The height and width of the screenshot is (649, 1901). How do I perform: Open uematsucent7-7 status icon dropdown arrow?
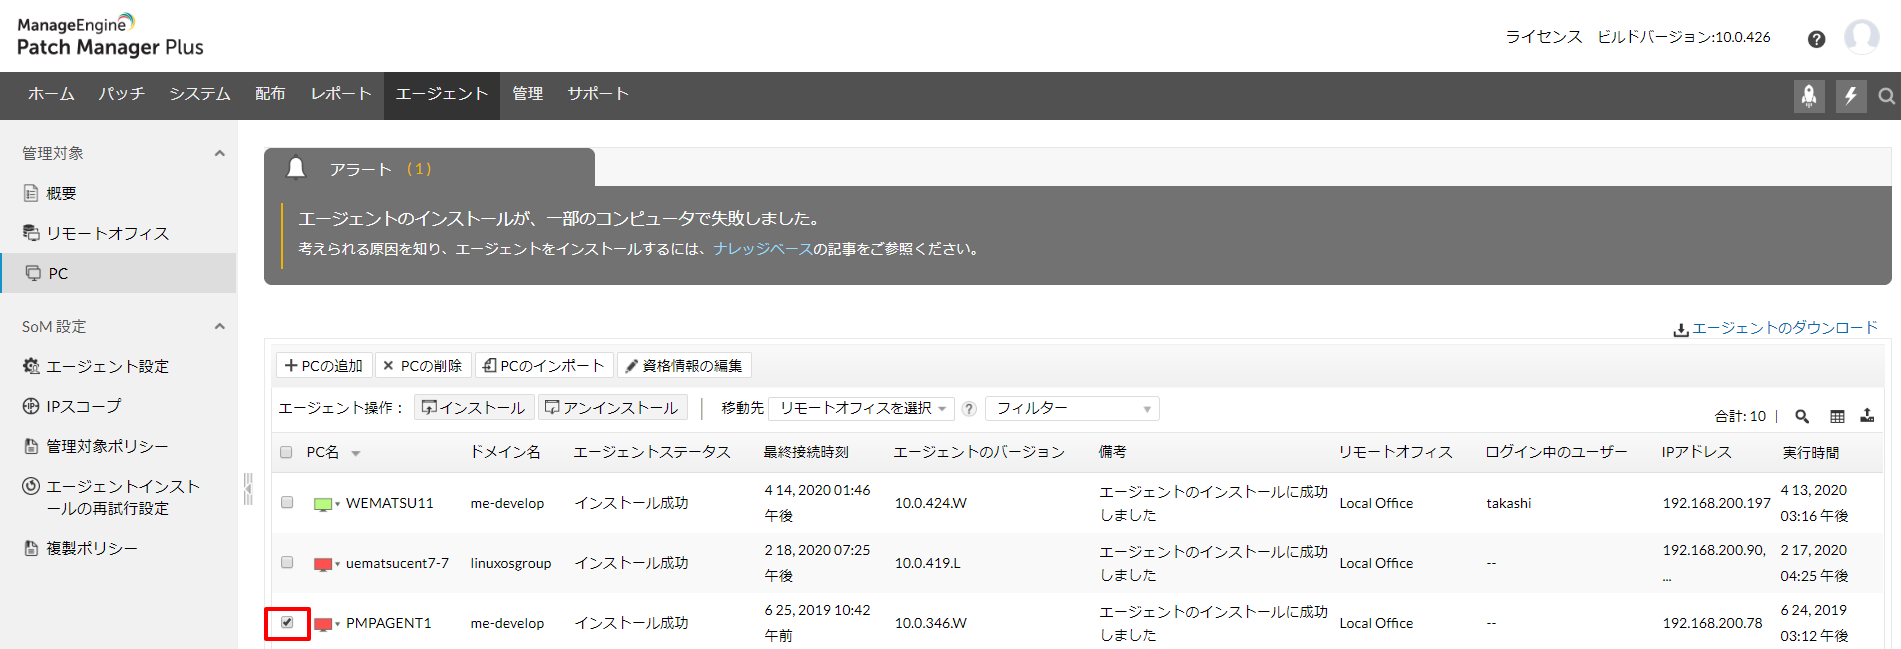coord(338,564)
